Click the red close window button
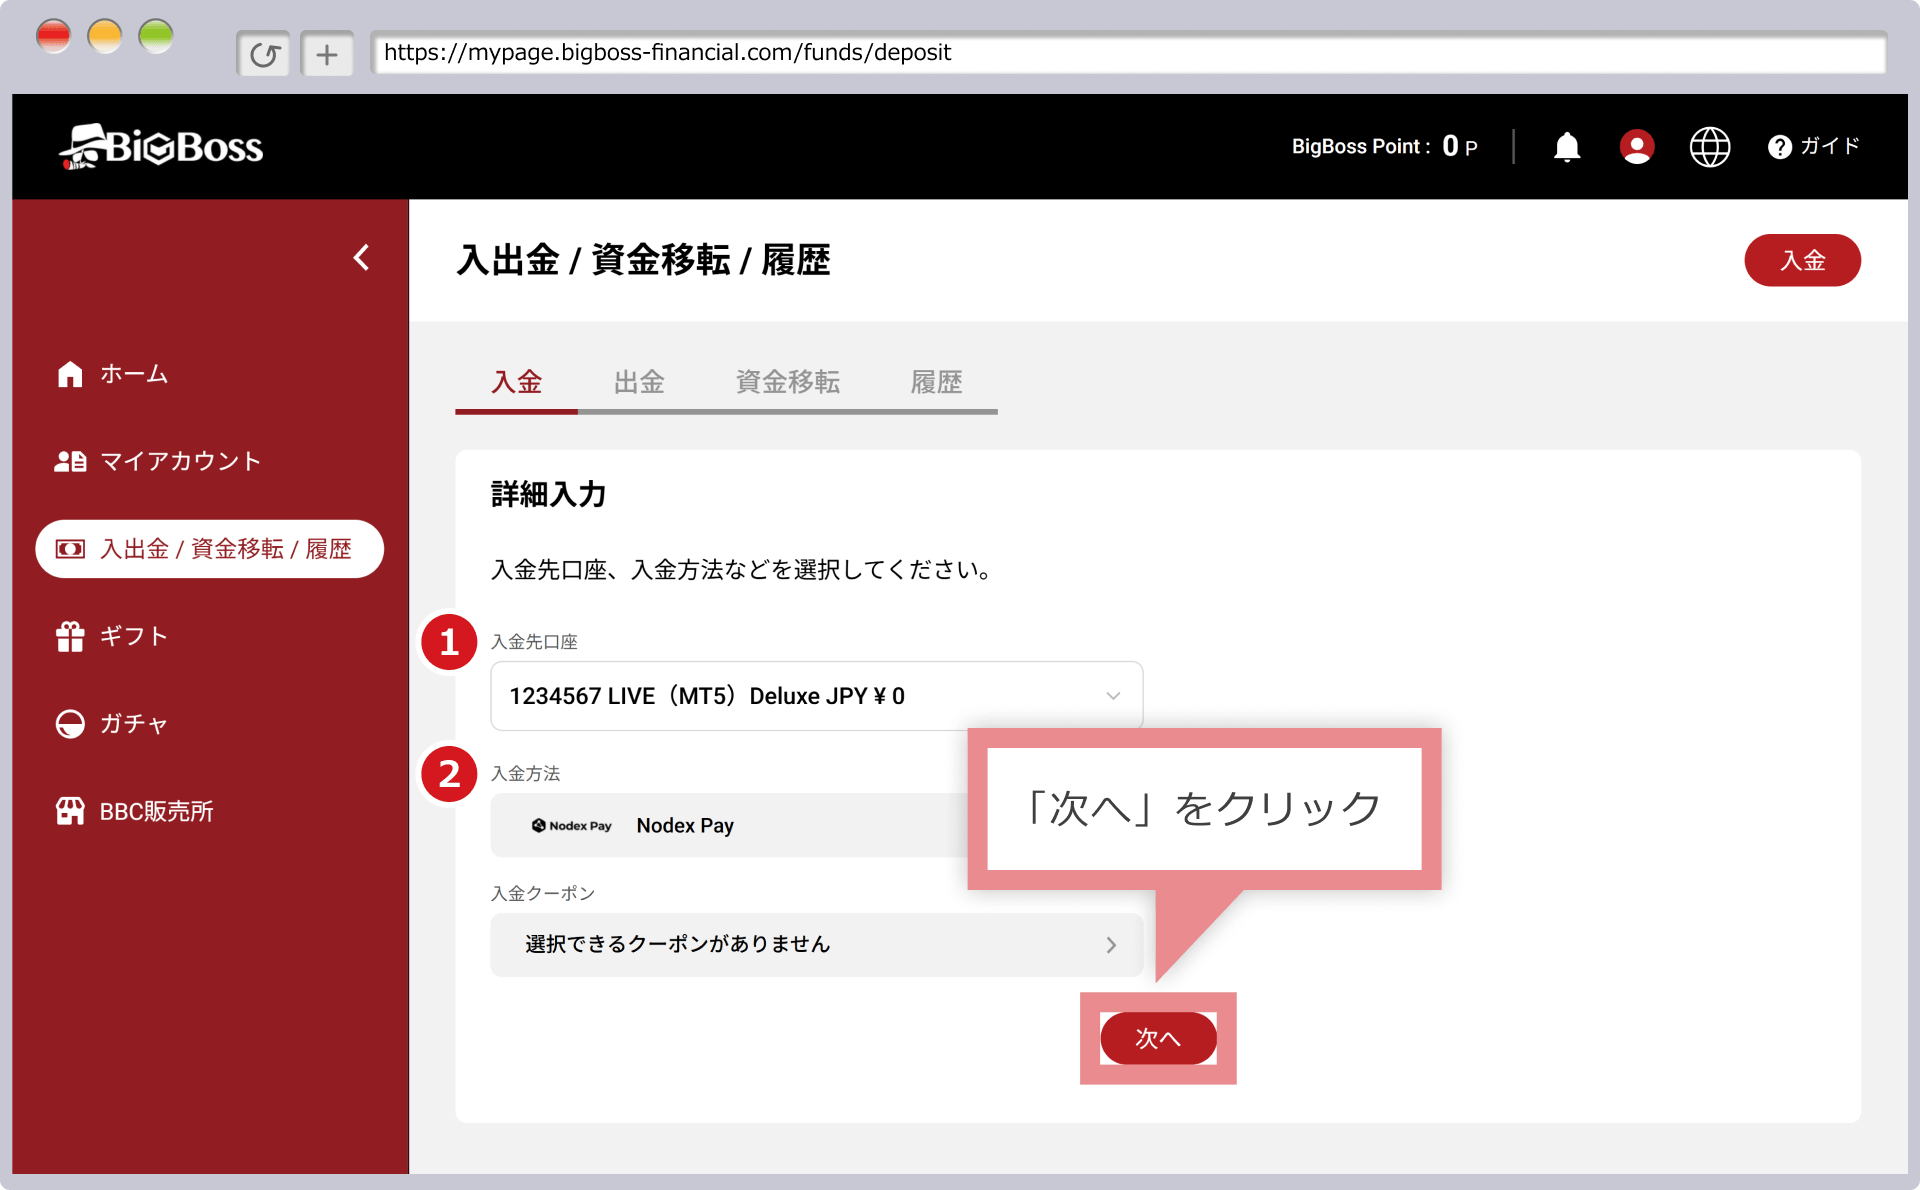The width and height of the screenshot is (1920, 1190). tap(53, 37)
